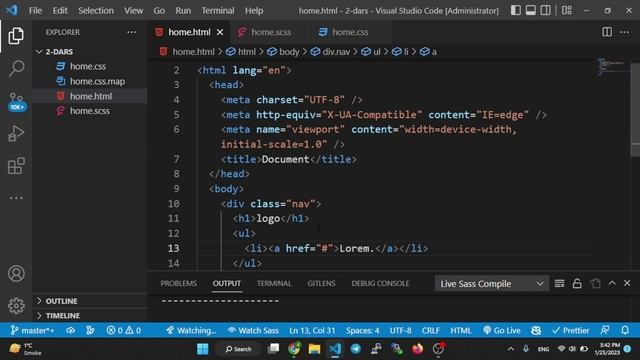The width and height of the screenshot is (640, 360).
Task: Open Explorer views and more actions ellipsis
Action: point(131,32)
